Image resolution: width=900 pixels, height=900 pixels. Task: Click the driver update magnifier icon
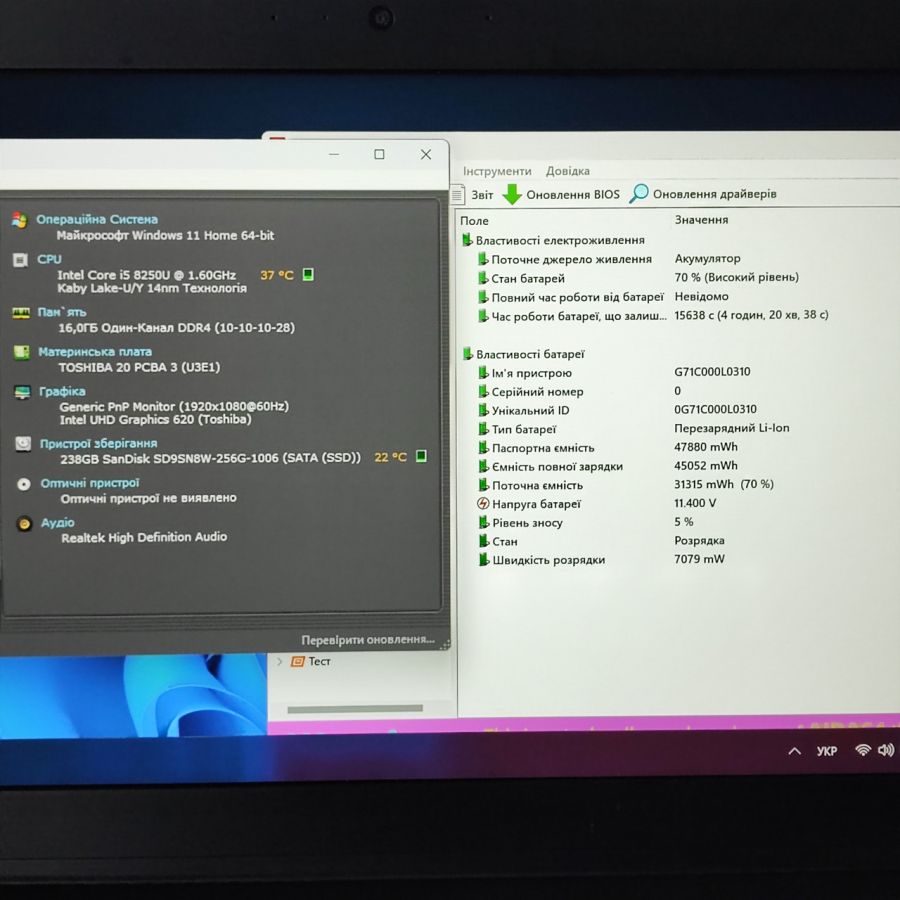(639, 193)
